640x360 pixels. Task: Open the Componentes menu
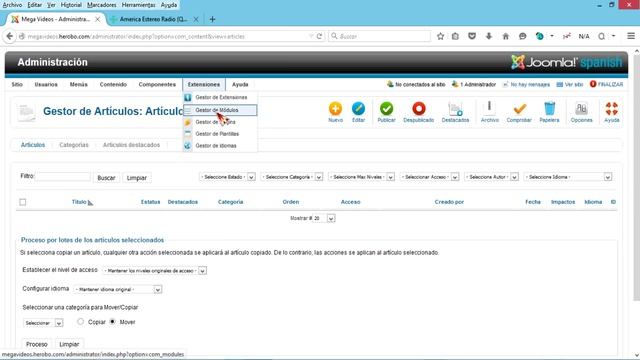[157, 84]
